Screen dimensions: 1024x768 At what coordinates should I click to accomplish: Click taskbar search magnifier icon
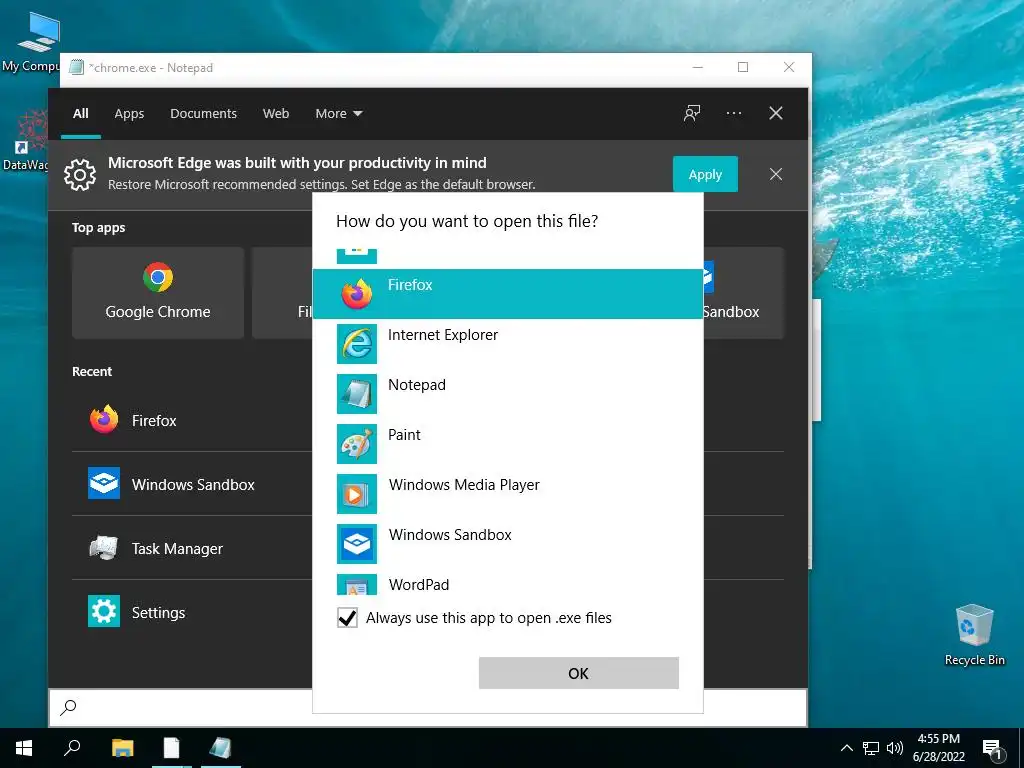(72, 748)
